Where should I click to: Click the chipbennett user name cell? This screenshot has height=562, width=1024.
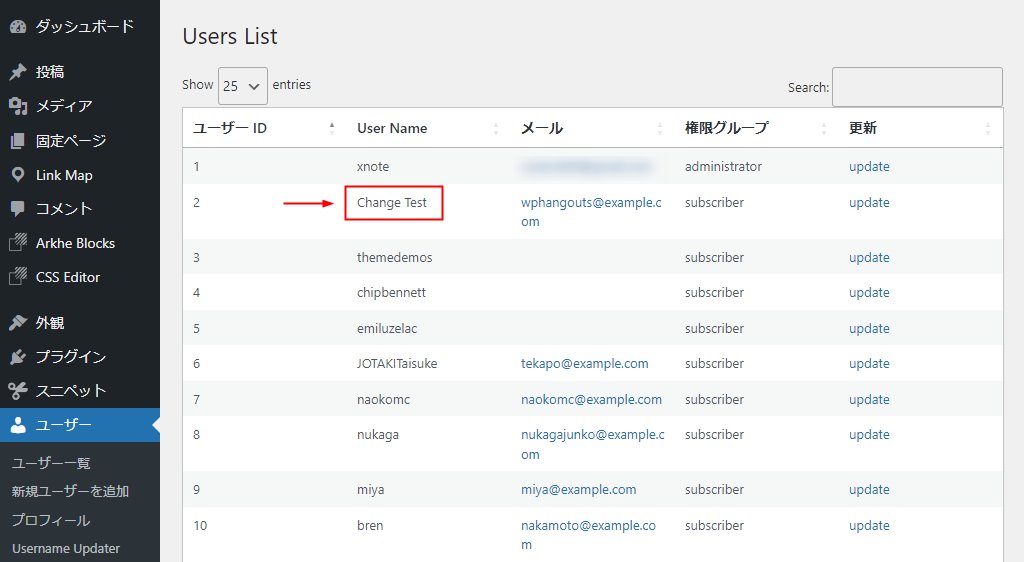coord(391,292)
